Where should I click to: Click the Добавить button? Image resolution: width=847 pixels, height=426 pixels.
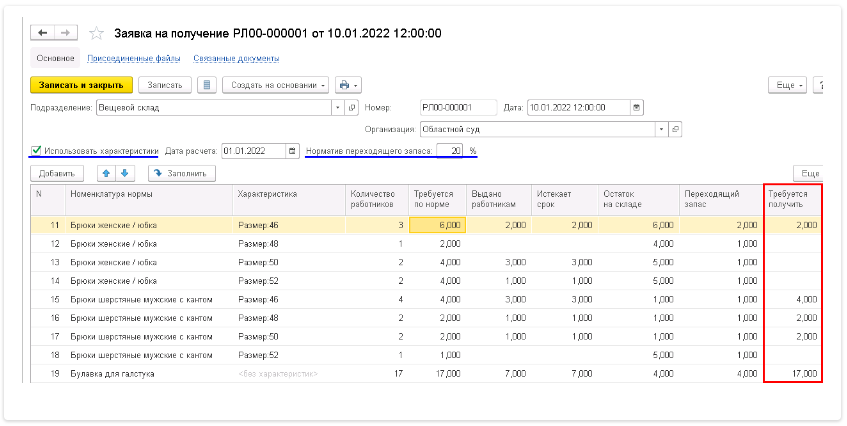(56, 173)
